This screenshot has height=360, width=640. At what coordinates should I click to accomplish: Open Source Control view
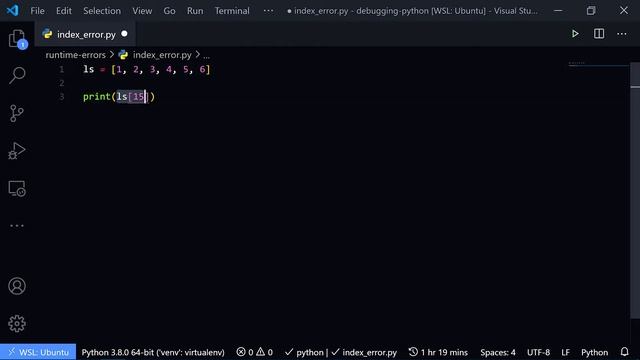[x=17, y=113]
